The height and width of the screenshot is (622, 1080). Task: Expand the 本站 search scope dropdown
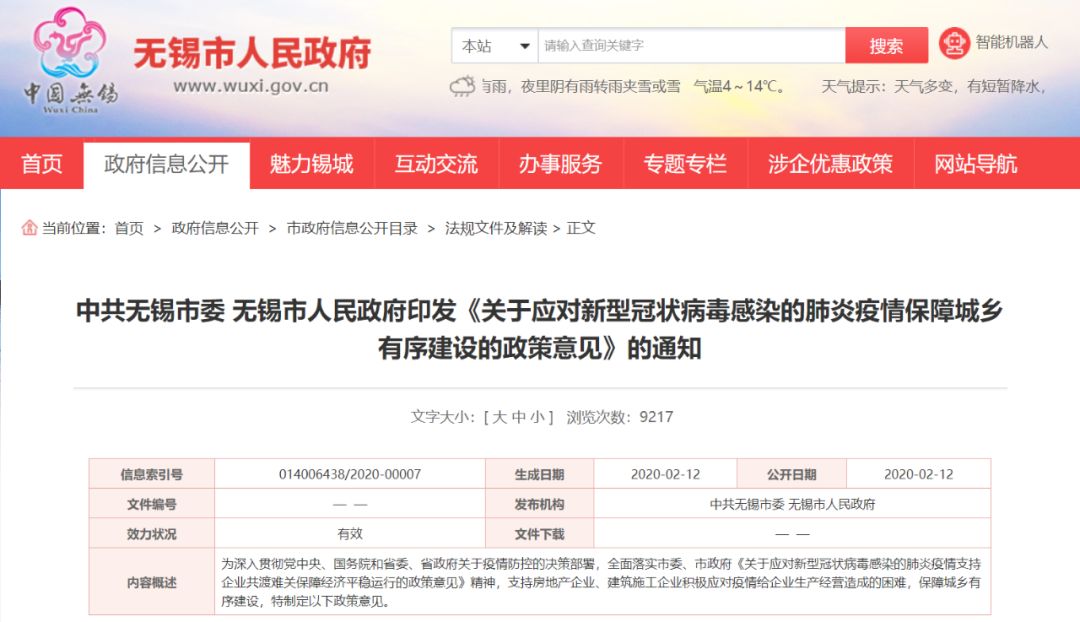click(496, 46)
